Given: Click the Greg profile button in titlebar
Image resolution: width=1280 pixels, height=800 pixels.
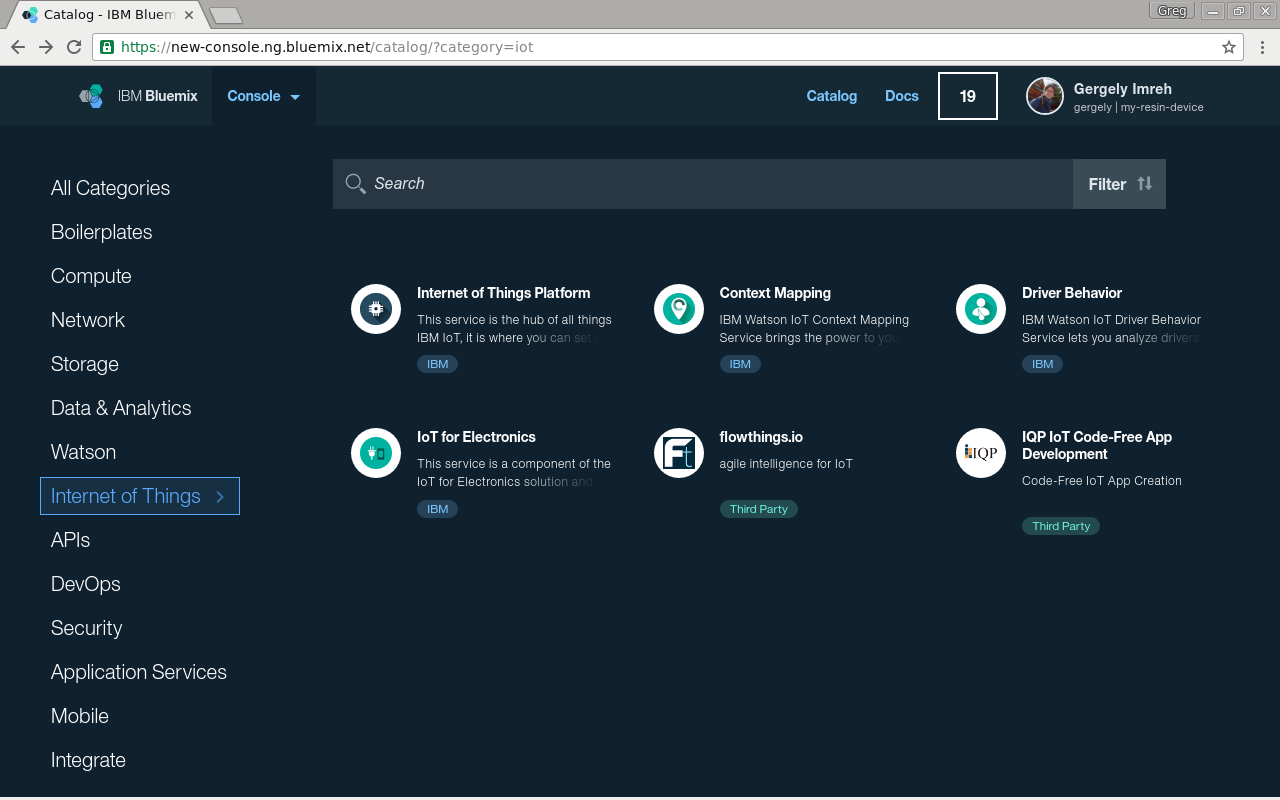Looking at the screenshot, I should 1172,11.
